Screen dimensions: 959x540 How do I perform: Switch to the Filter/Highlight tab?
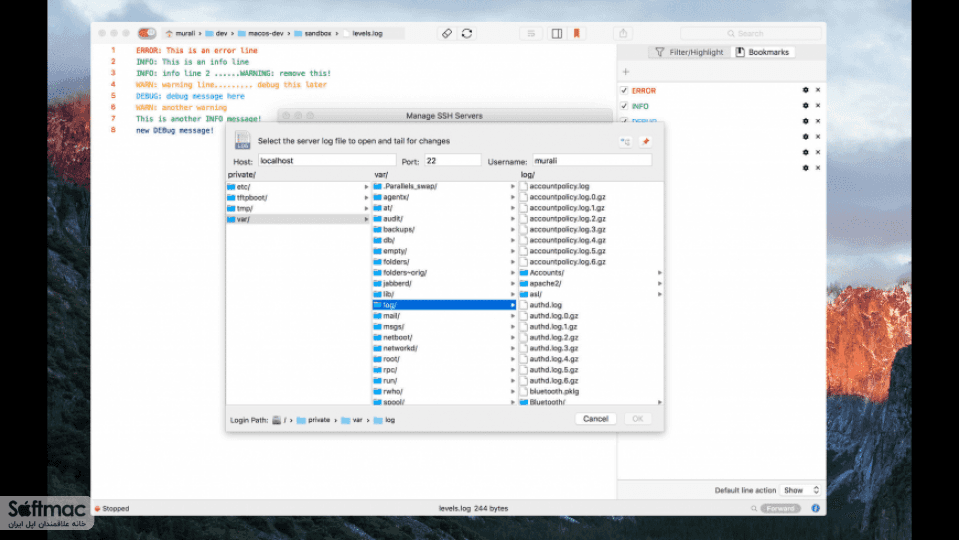[x=689, y=52]
